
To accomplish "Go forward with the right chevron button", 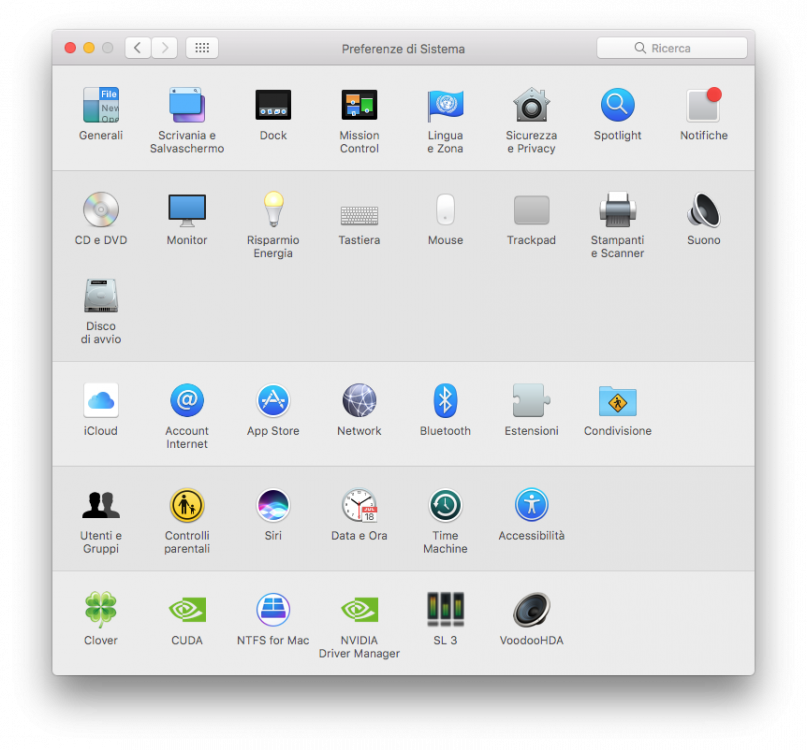I will 165,48.
